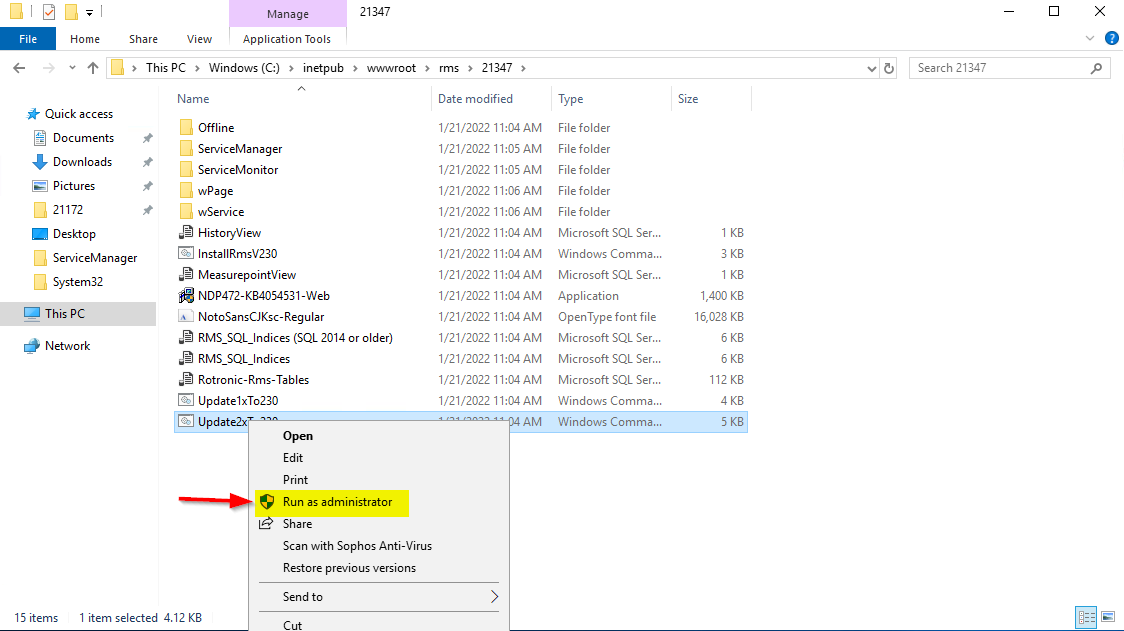The image size is (1124, 631).
Task: Click the Refresh button in address bar
Action: point(889,68)
